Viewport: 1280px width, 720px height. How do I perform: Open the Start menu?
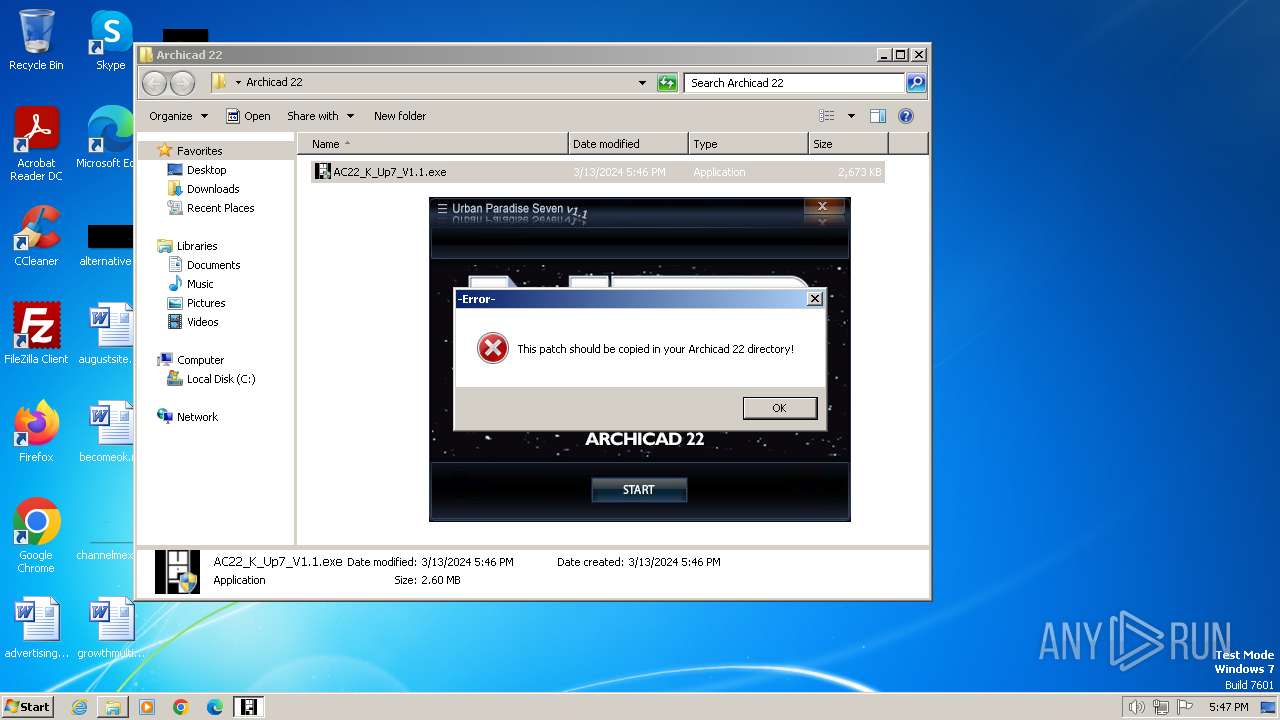click(28, 706)
